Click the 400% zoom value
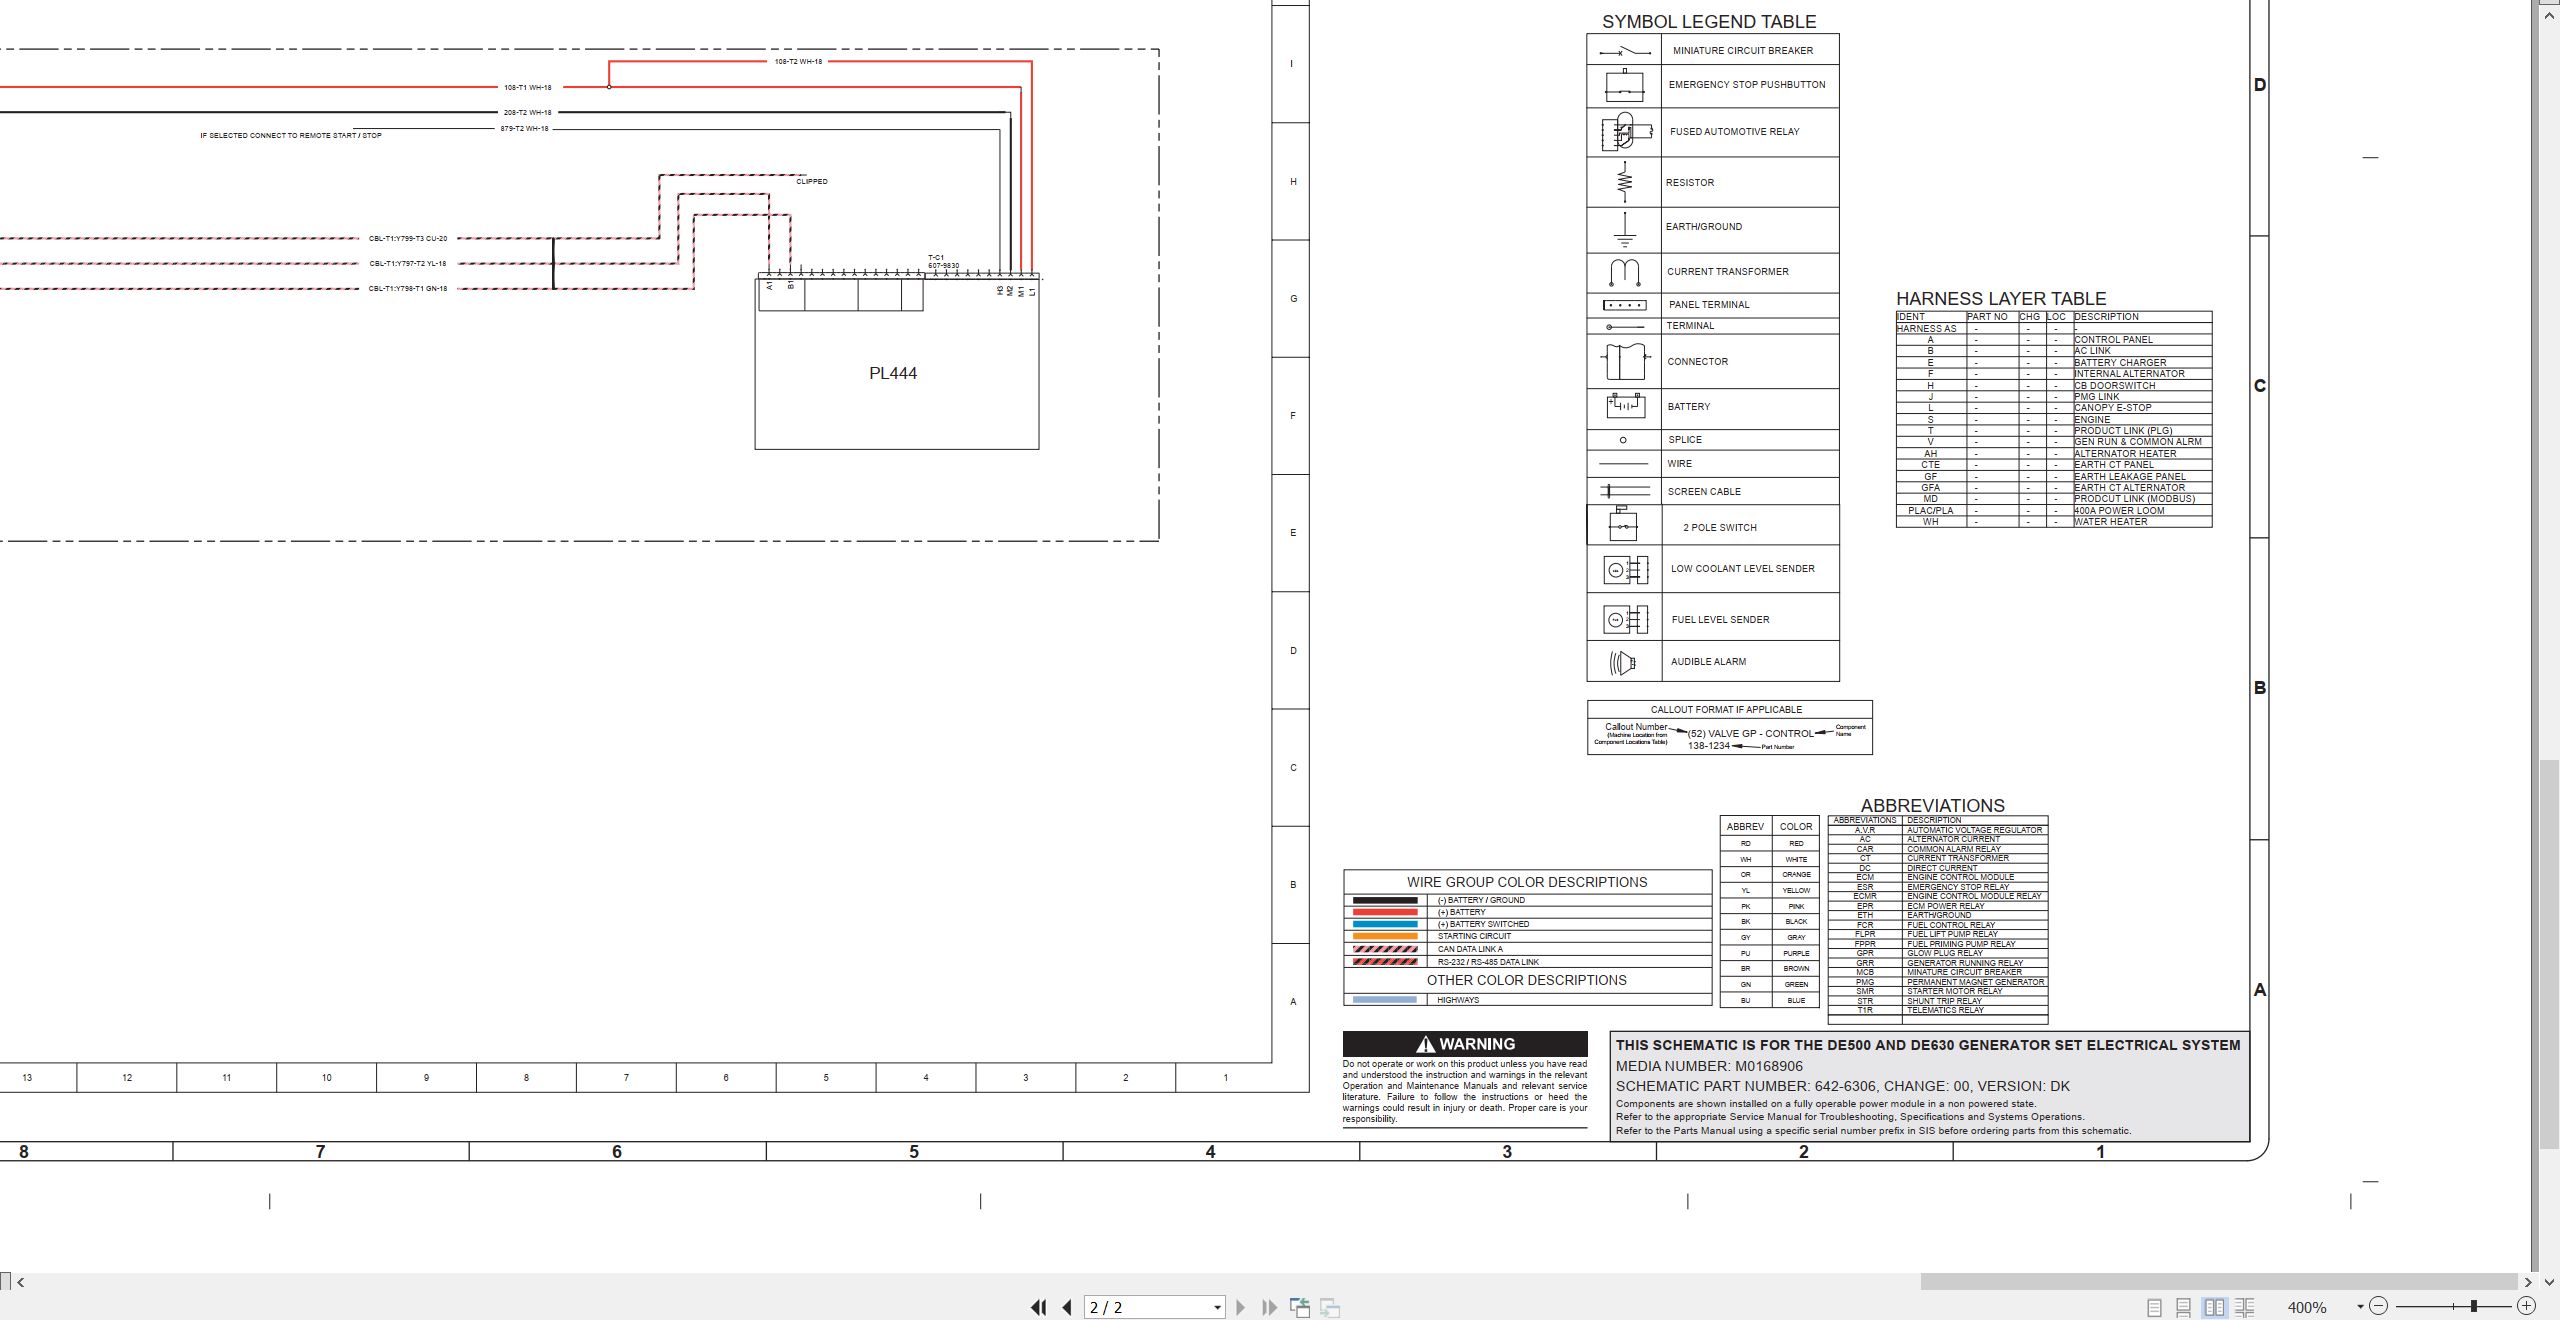Viewport: 2560px width, 1320px height. pos(2307,1308)
